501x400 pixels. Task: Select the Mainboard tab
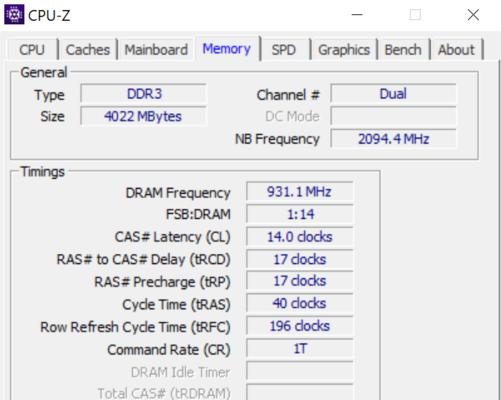[x=156, y=50]
